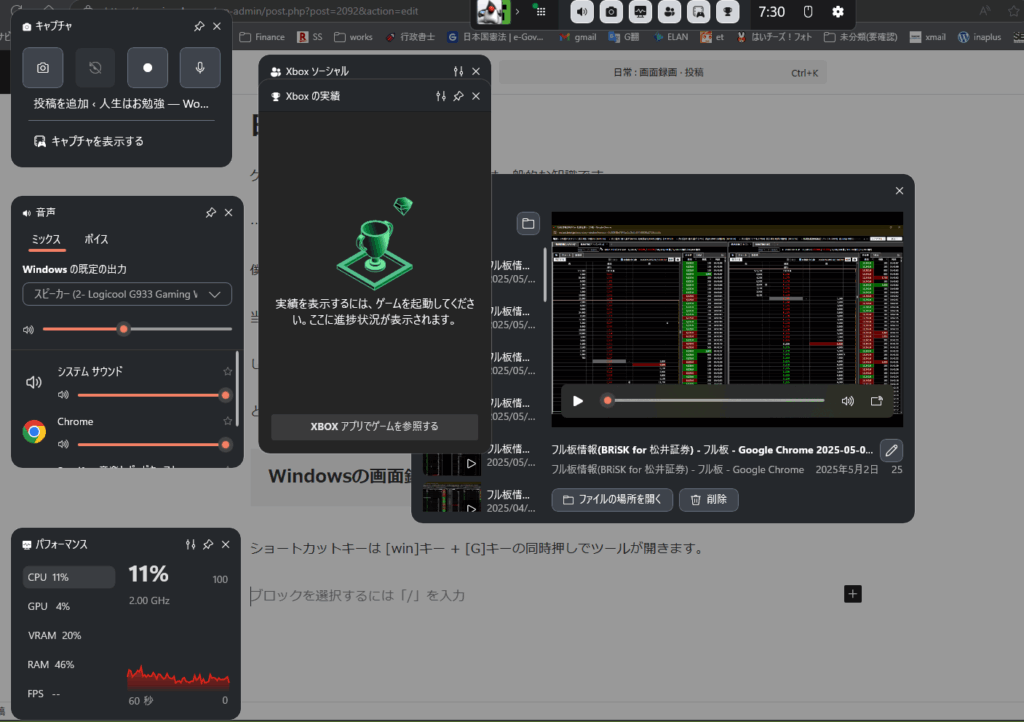The image size is (1024, 722).
Task: Click XBOX アプリでゲームを参照する button
Action: pyautogui.click(x=375, y=426)
